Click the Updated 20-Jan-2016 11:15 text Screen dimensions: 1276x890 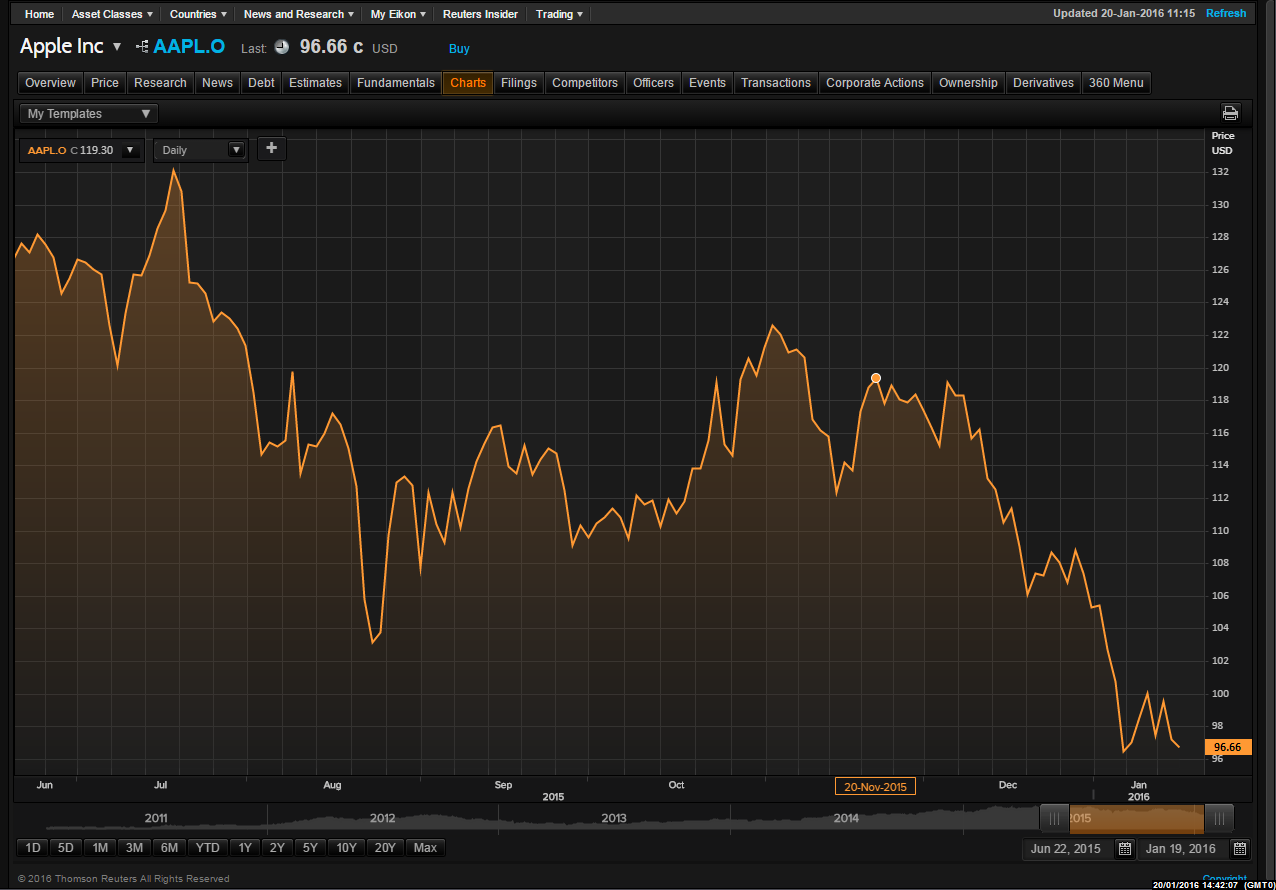(1124, 14)
